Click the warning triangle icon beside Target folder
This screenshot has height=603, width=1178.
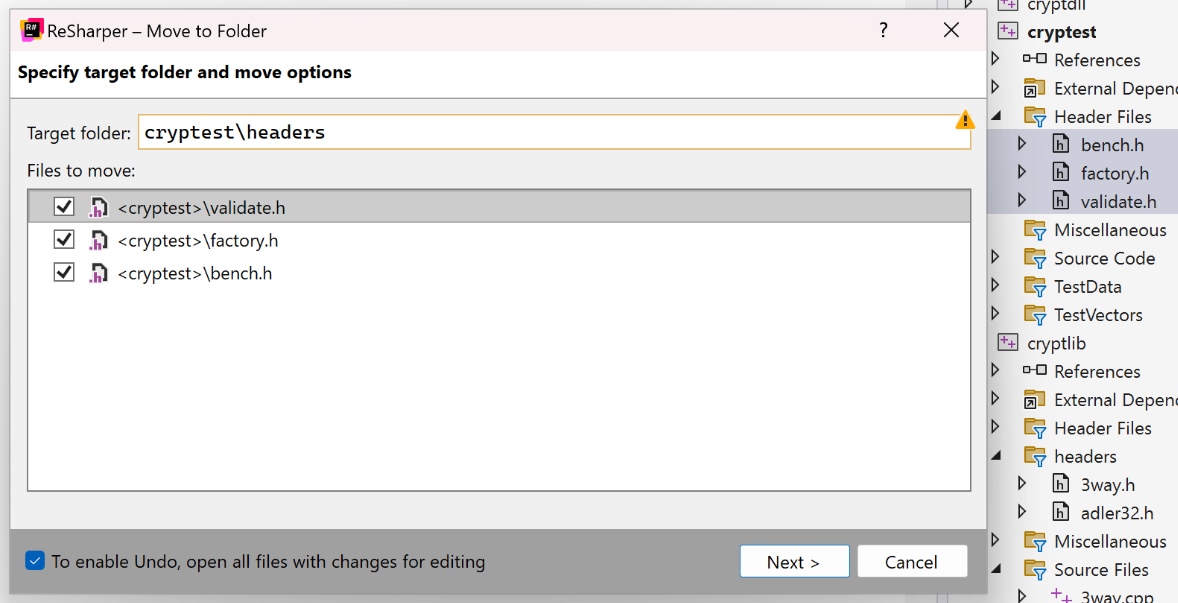[x=964, y=120]
